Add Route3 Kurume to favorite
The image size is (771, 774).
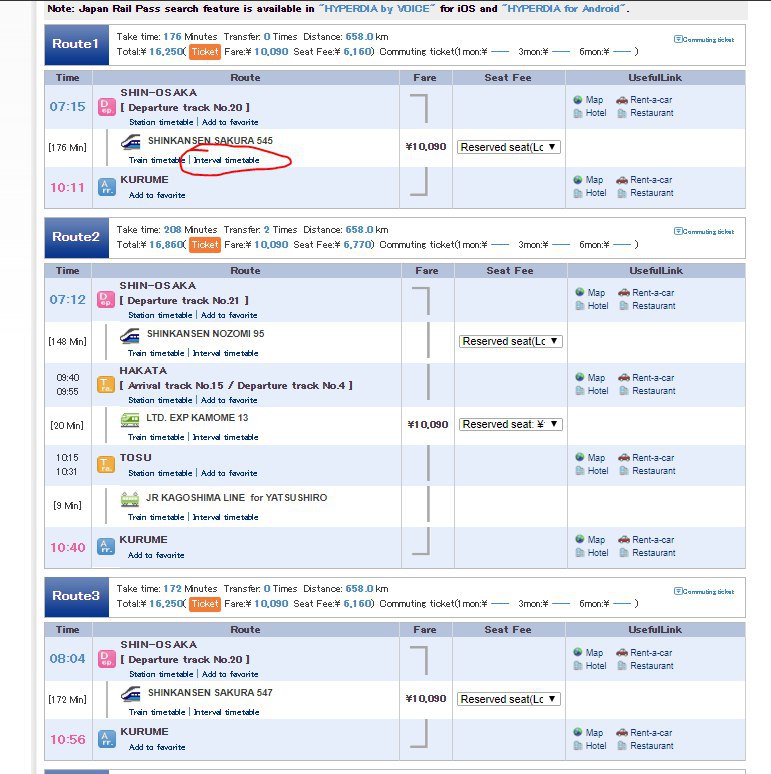point(157,747)
